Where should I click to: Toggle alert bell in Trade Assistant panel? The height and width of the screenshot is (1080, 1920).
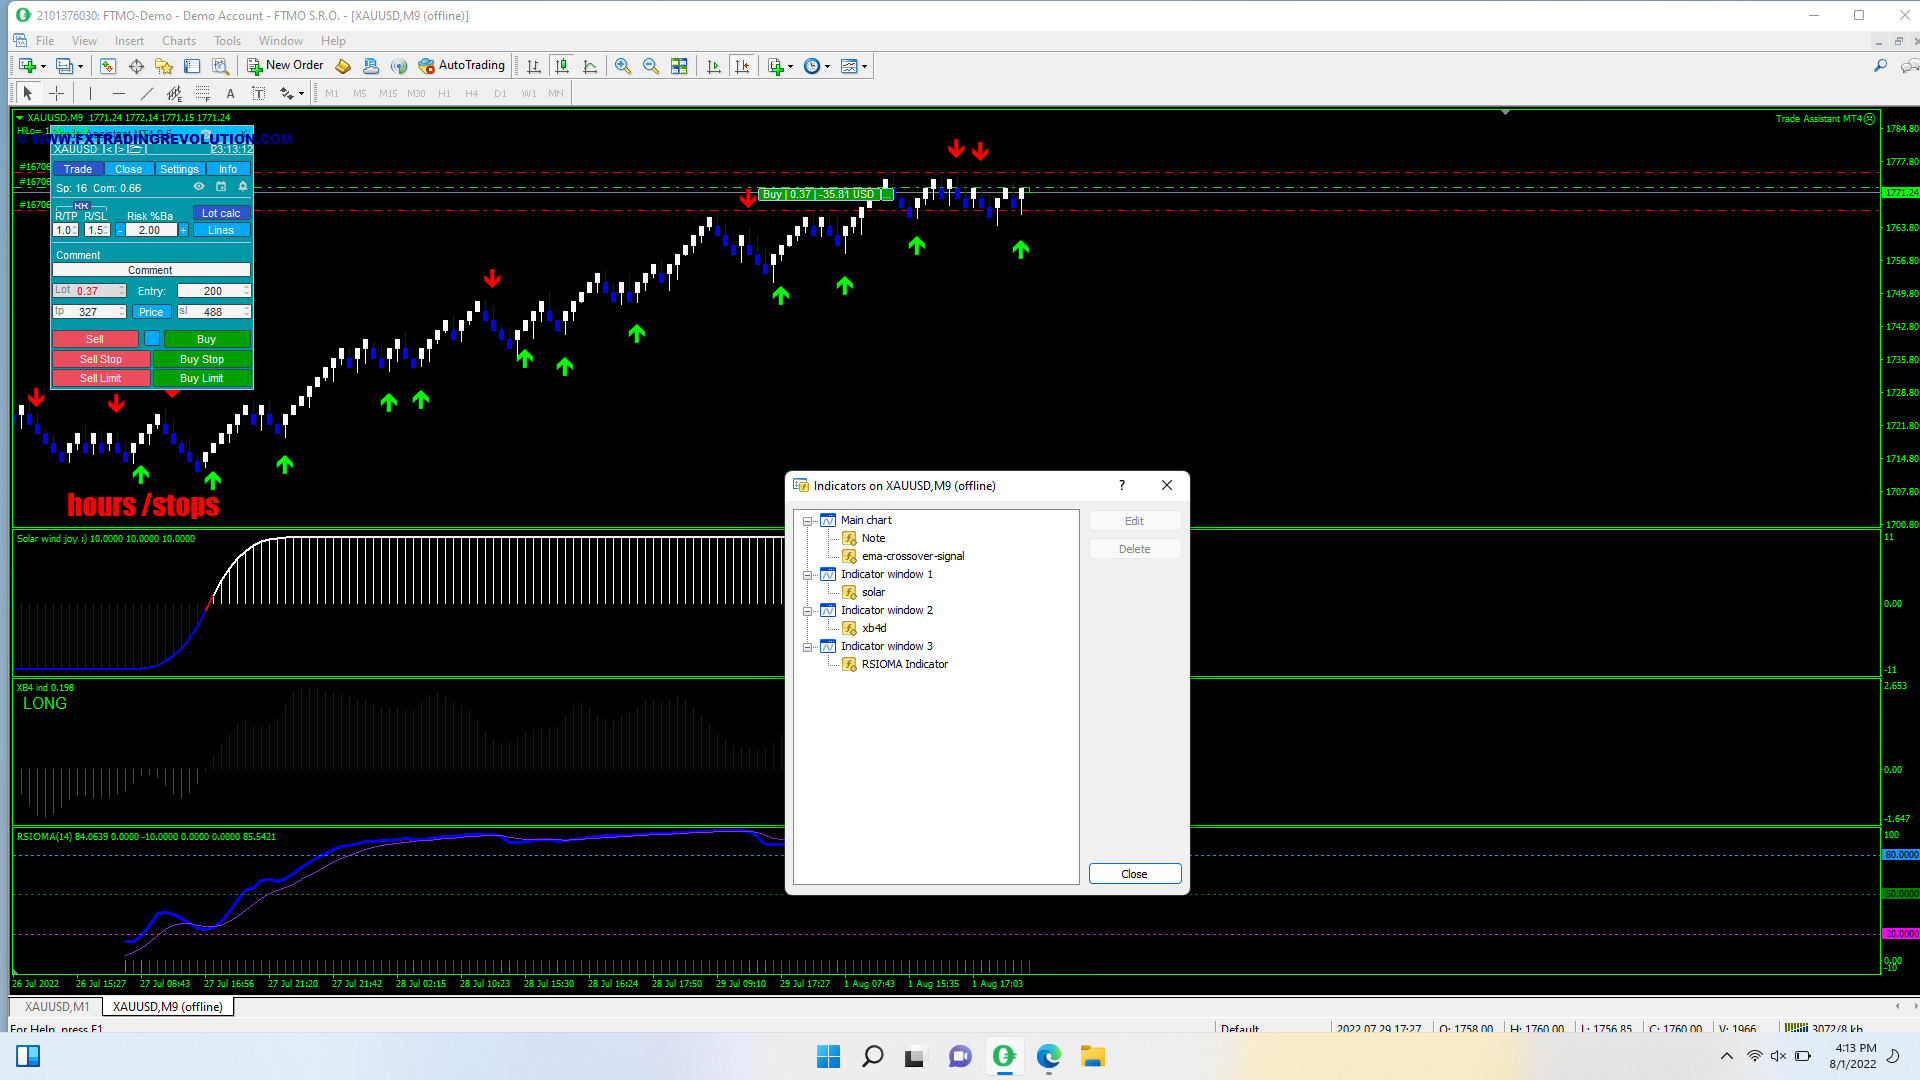coord(243,187)
